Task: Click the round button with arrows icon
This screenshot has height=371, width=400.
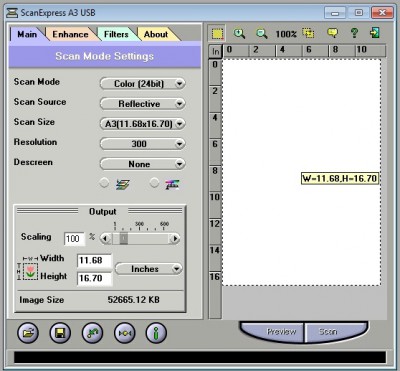Action: click(x=125, y=333)
